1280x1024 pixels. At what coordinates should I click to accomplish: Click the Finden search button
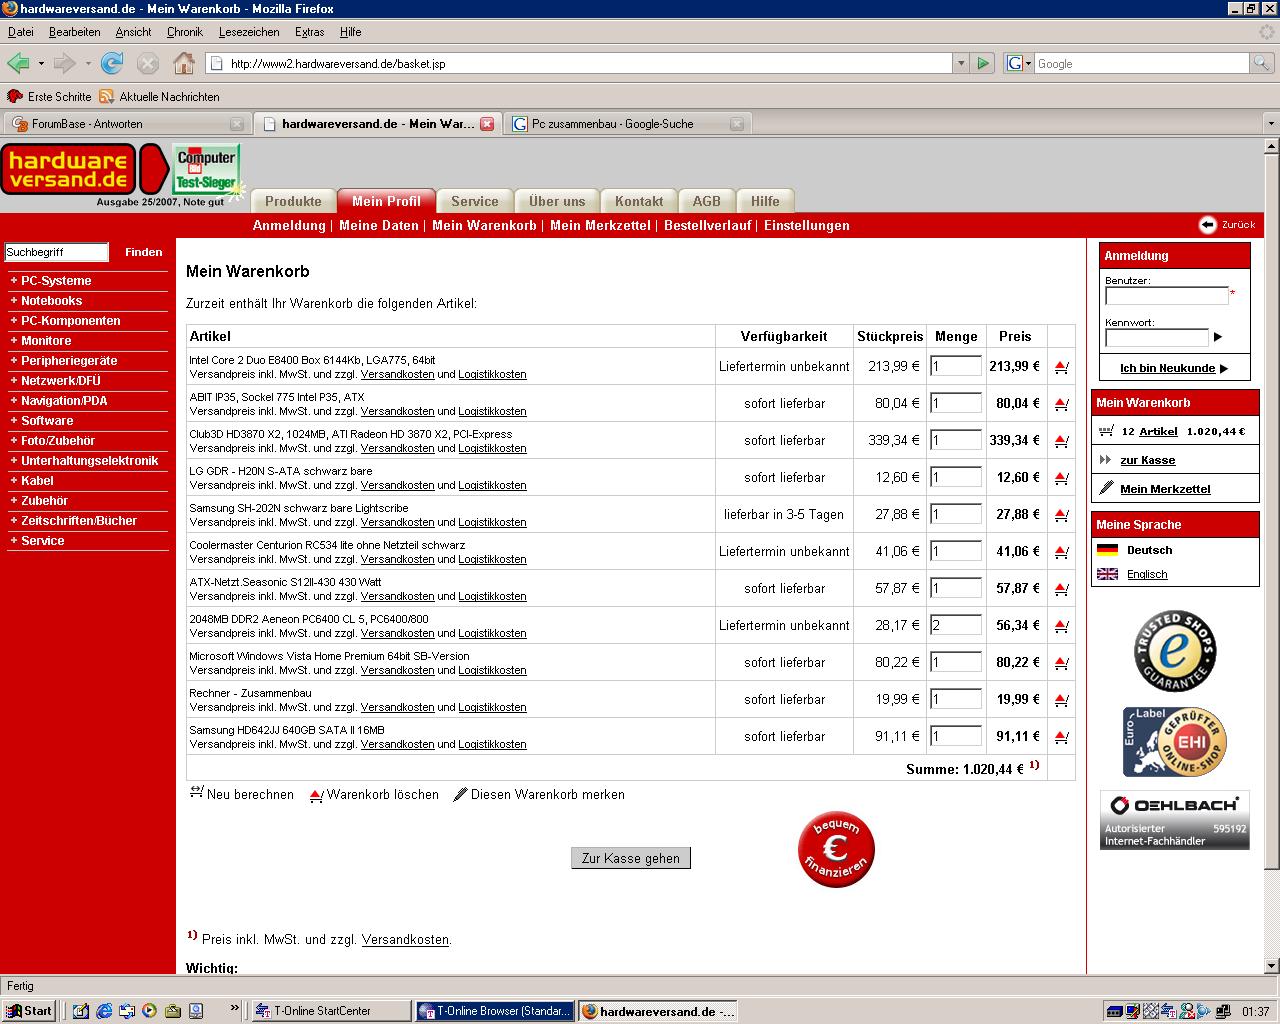[144, 252]
